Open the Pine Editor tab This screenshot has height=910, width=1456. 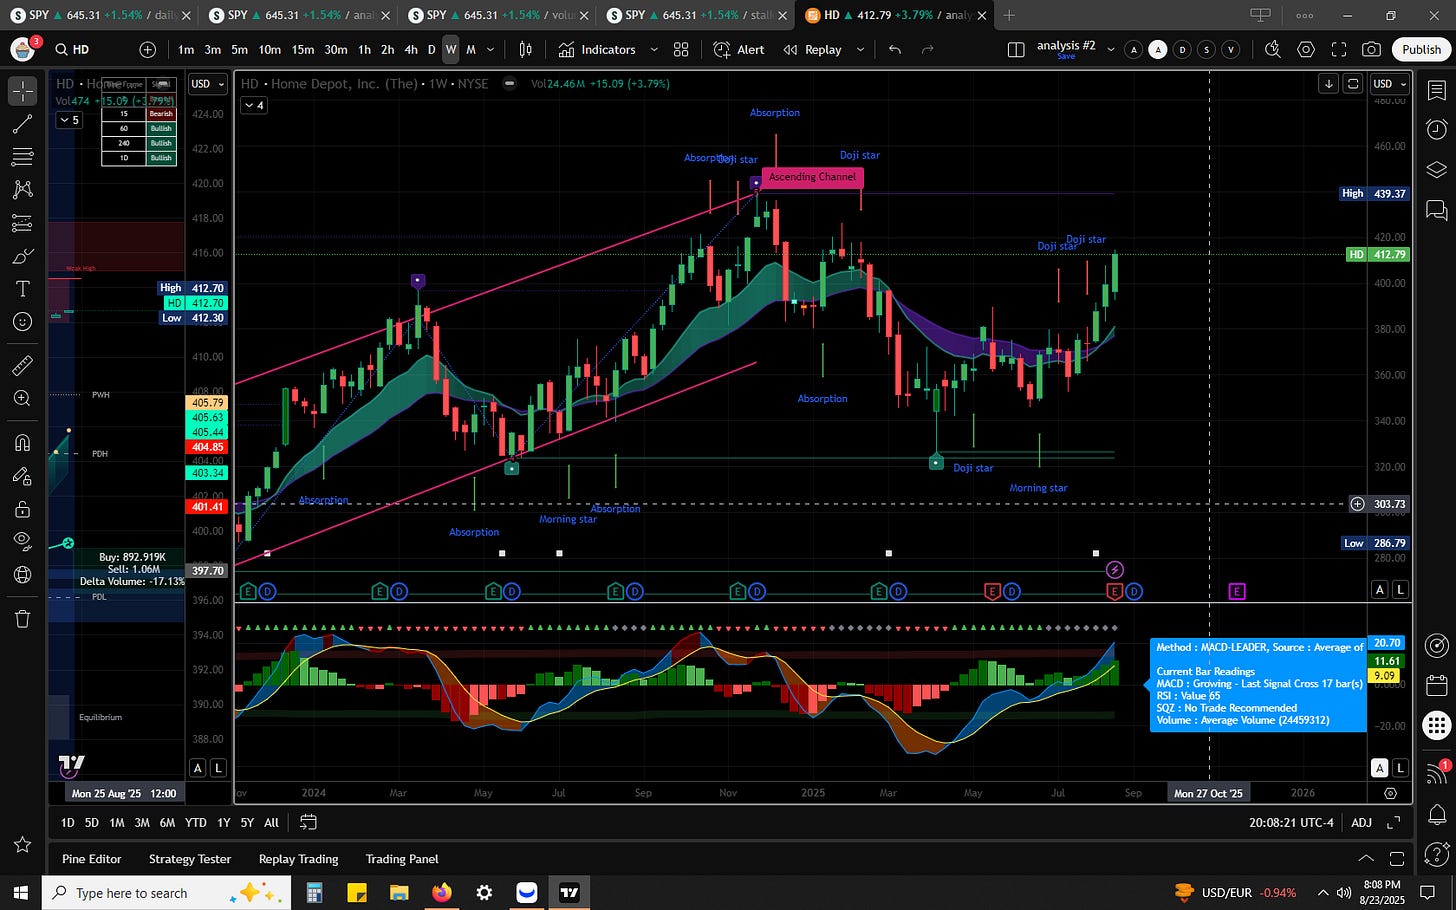click(x=91, y=859)
